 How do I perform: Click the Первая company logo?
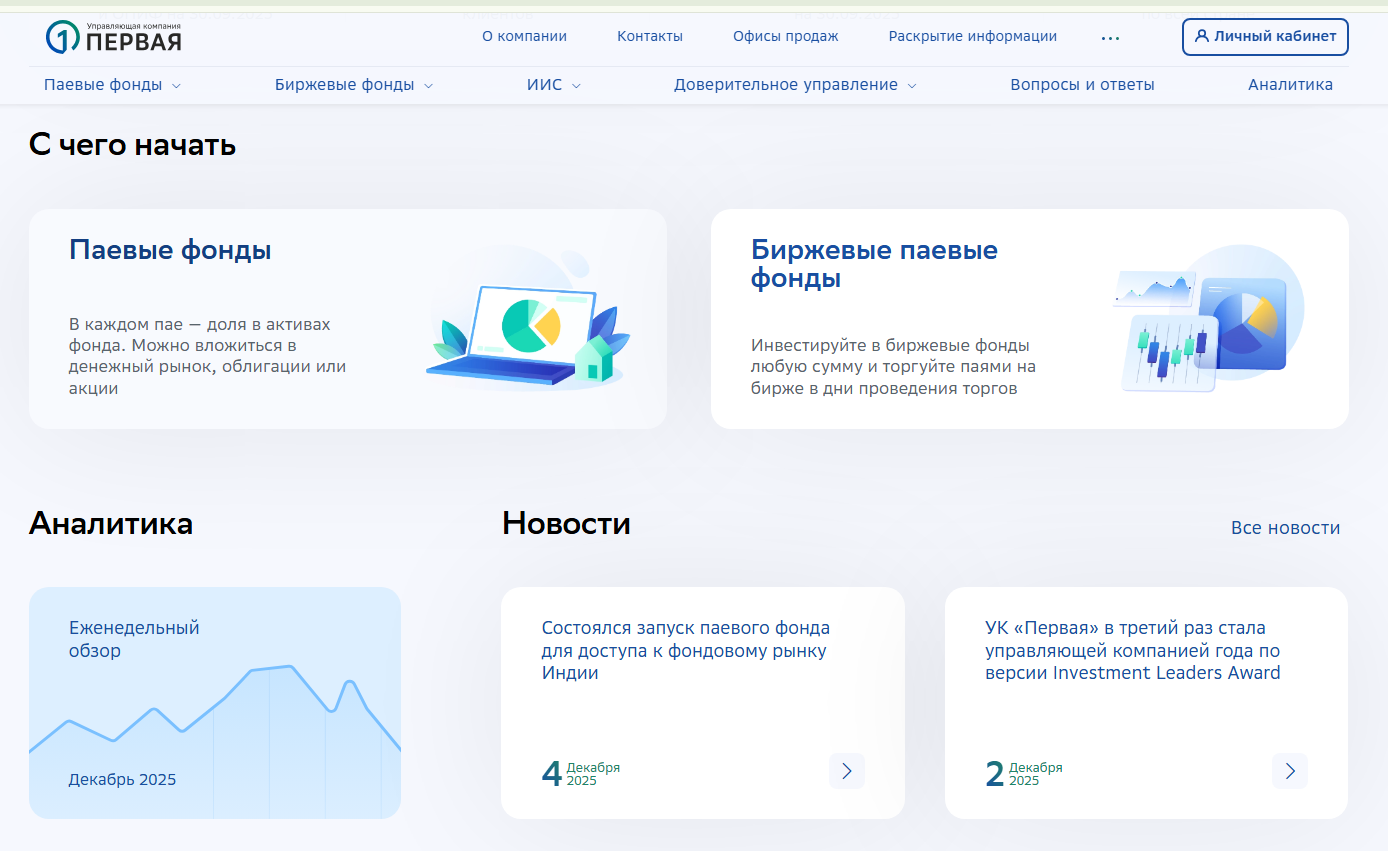point(113,37)
